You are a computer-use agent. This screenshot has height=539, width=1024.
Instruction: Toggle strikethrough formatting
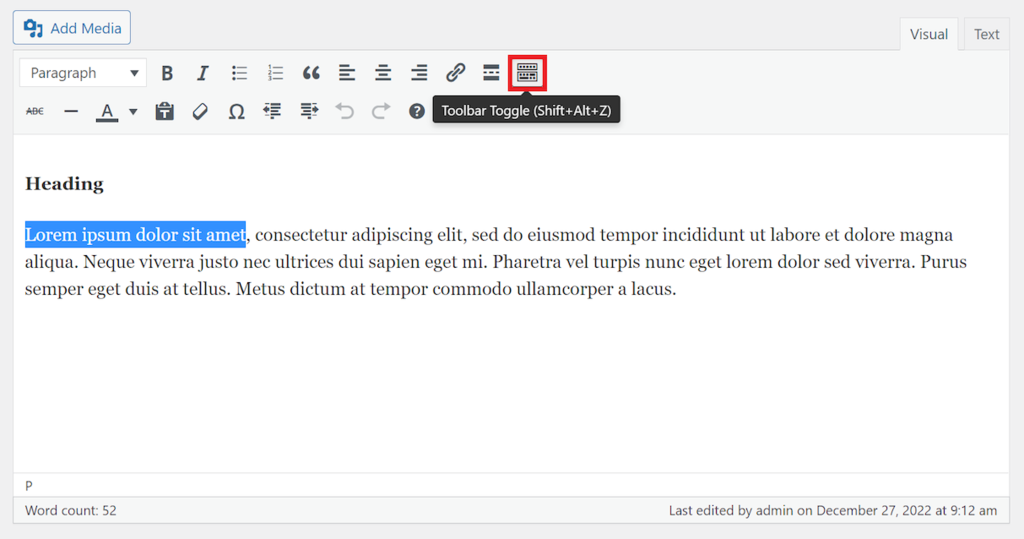pyautogui.click(x=35, y=111)
